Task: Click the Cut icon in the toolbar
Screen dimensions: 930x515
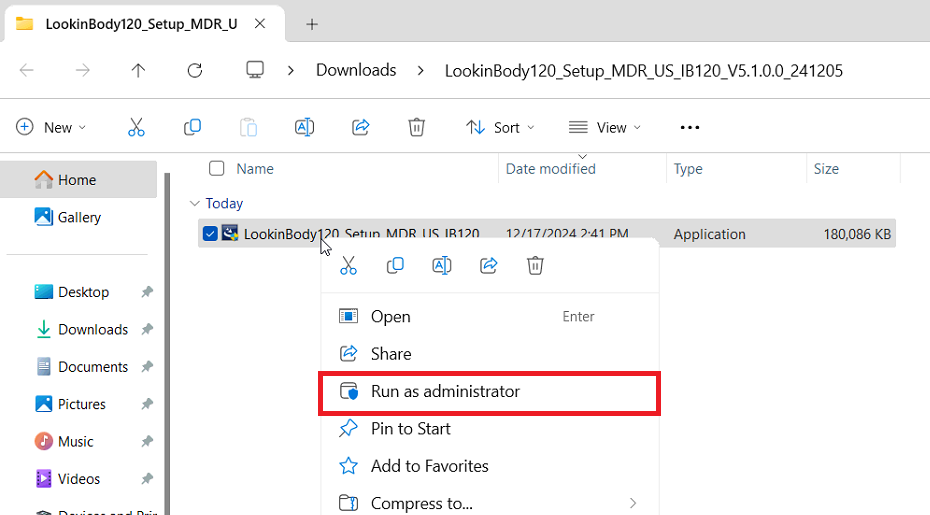Action: point(136,127)
